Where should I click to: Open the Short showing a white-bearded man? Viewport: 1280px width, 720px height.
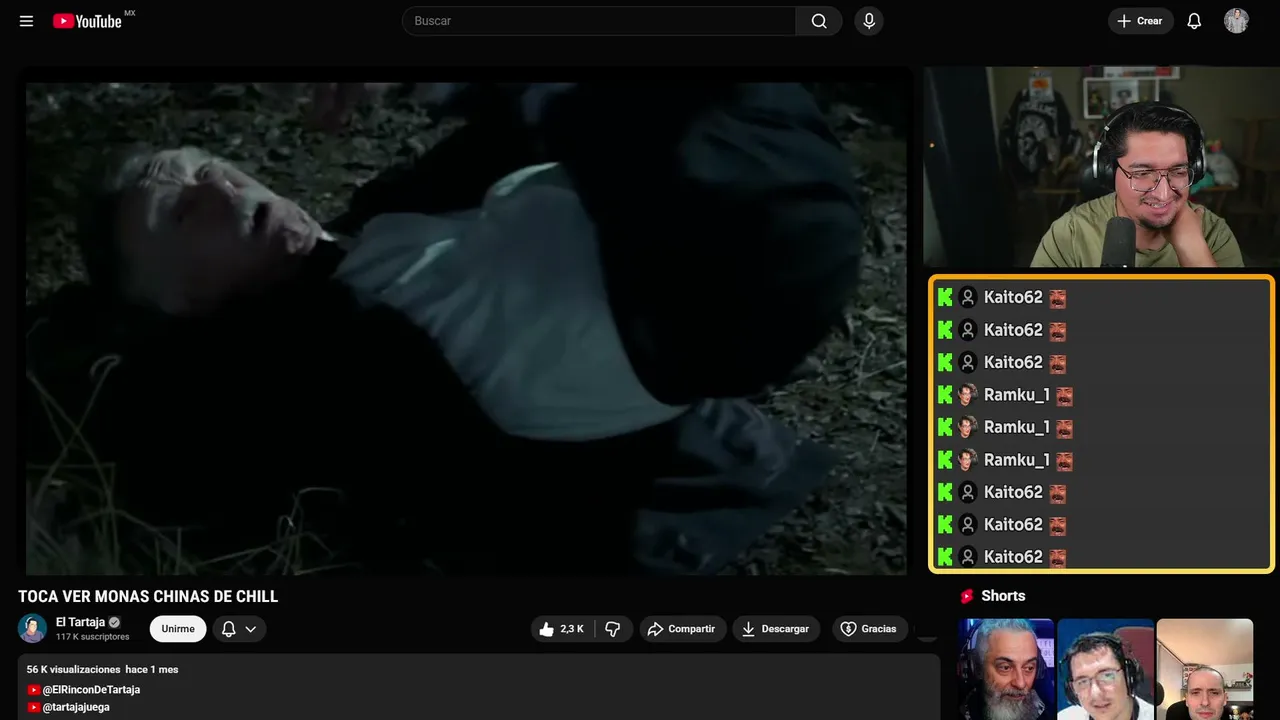[1006, 669]
